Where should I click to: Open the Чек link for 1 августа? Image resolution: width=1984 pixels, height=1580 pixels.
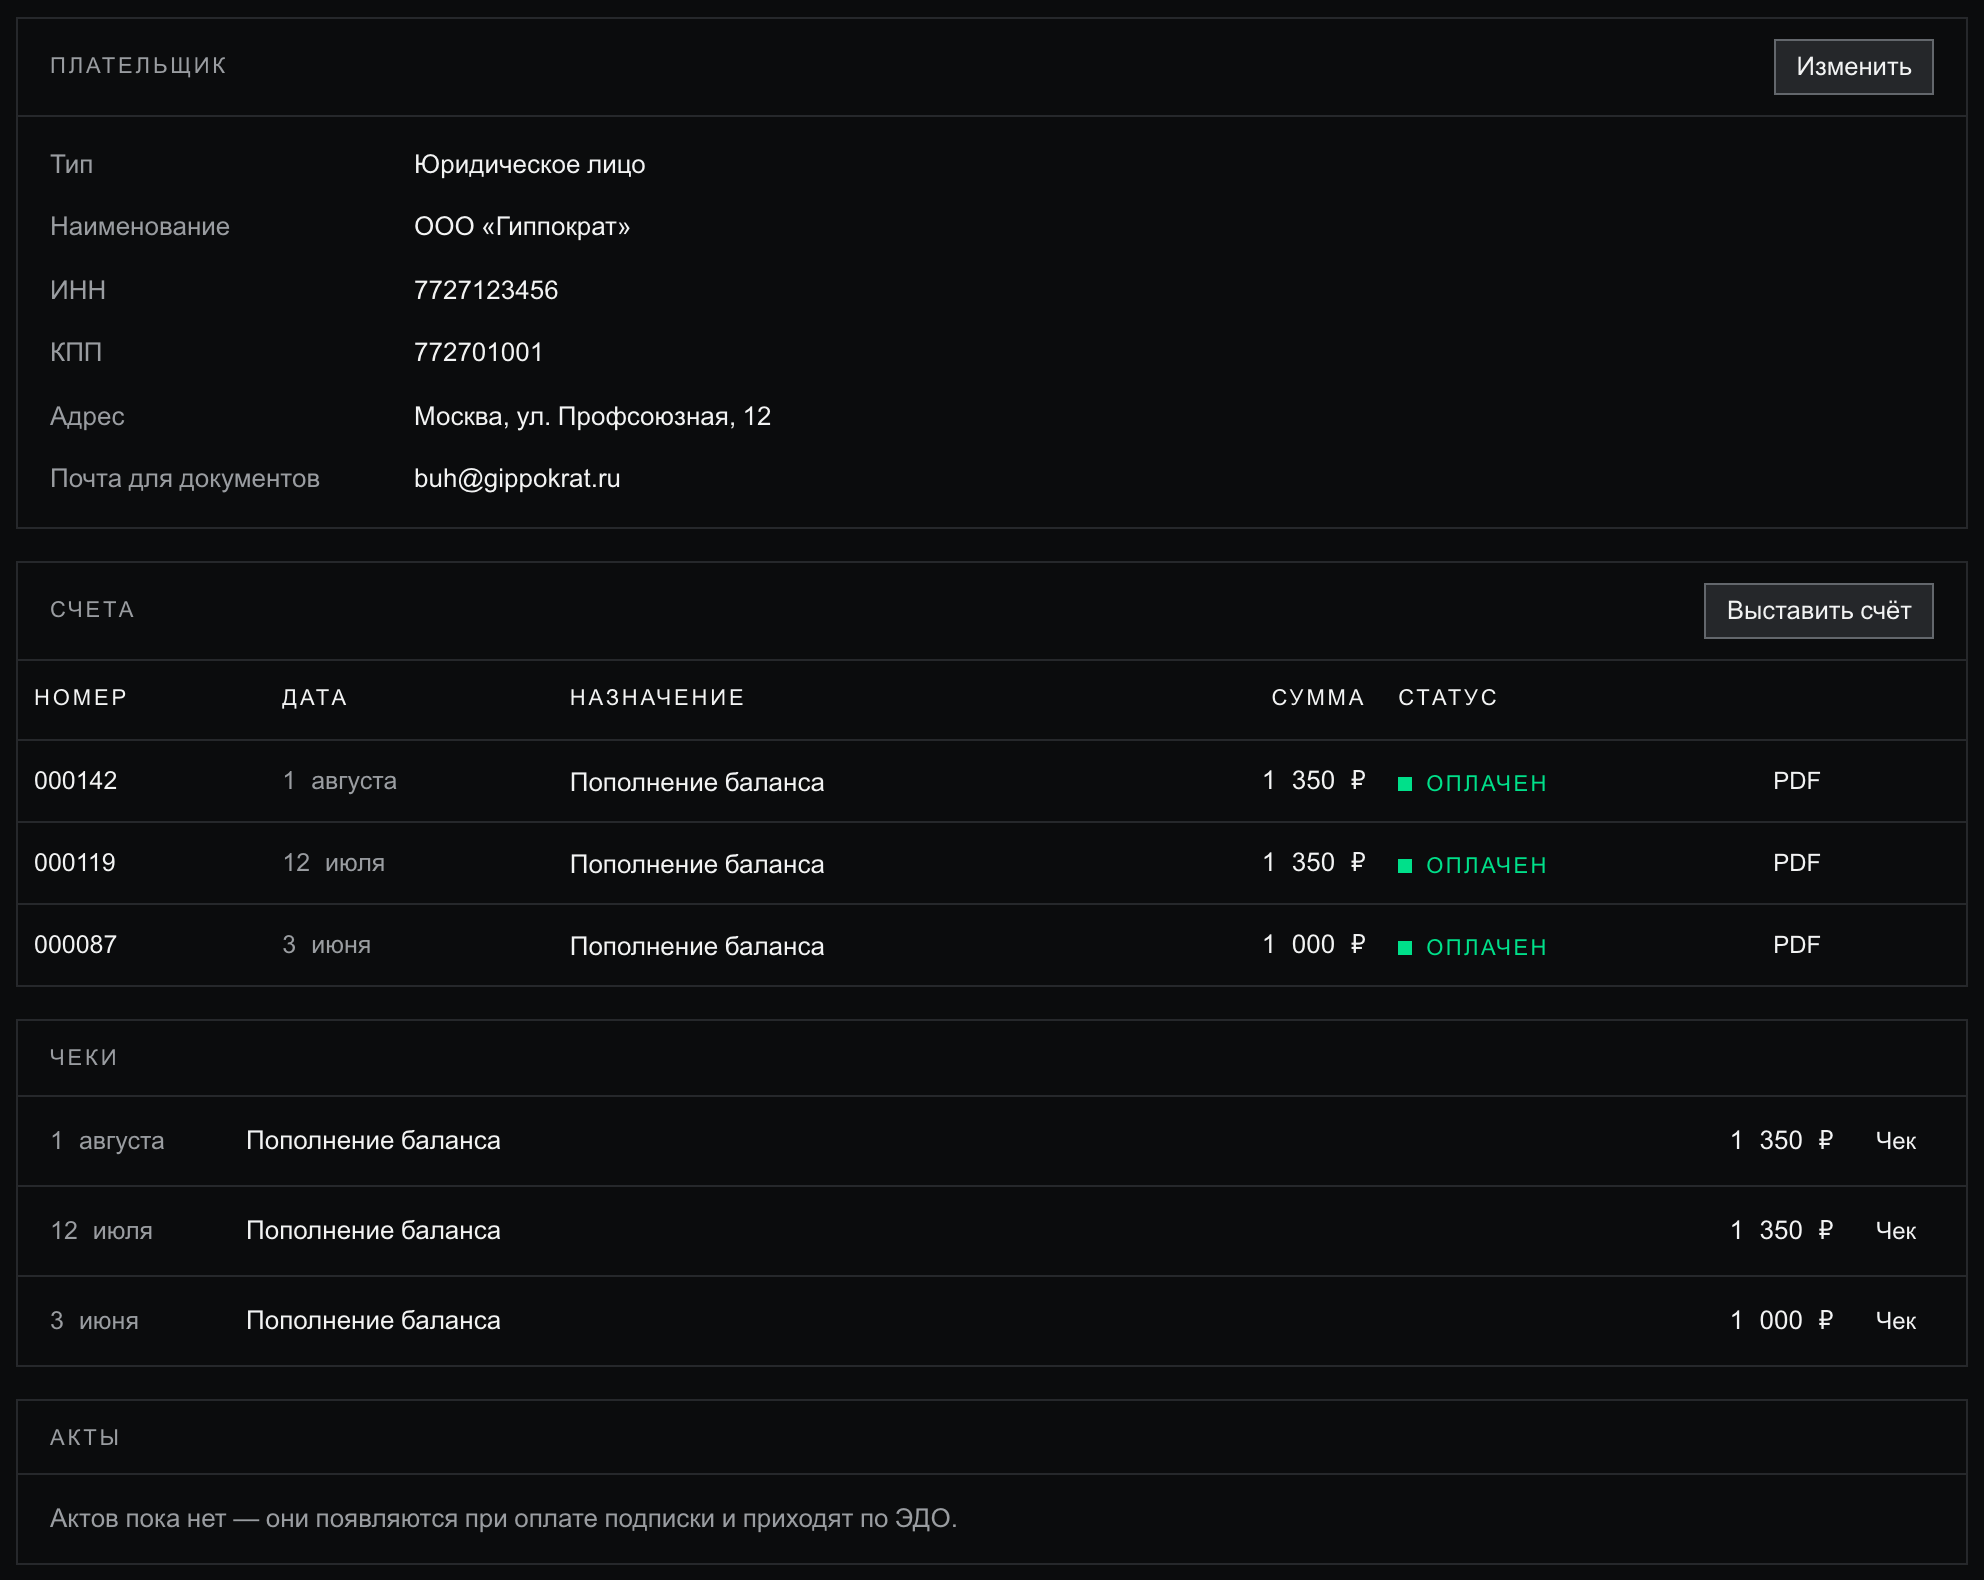coord(1895,1141)
